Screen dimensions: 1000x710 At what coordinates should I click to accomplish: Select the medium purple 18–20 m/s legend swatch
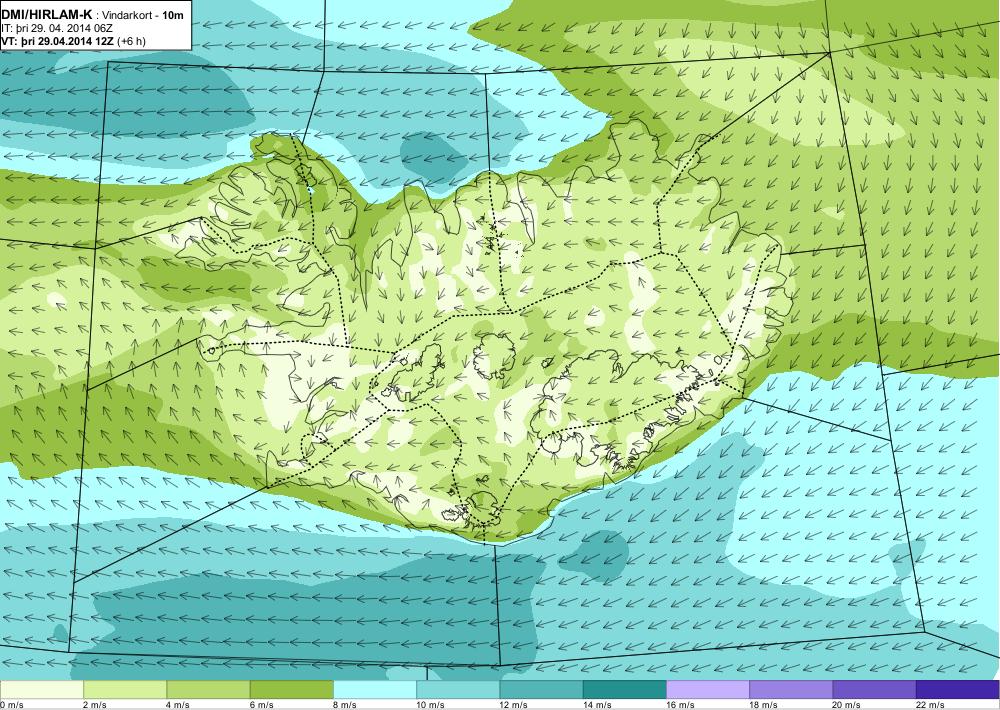791,690
